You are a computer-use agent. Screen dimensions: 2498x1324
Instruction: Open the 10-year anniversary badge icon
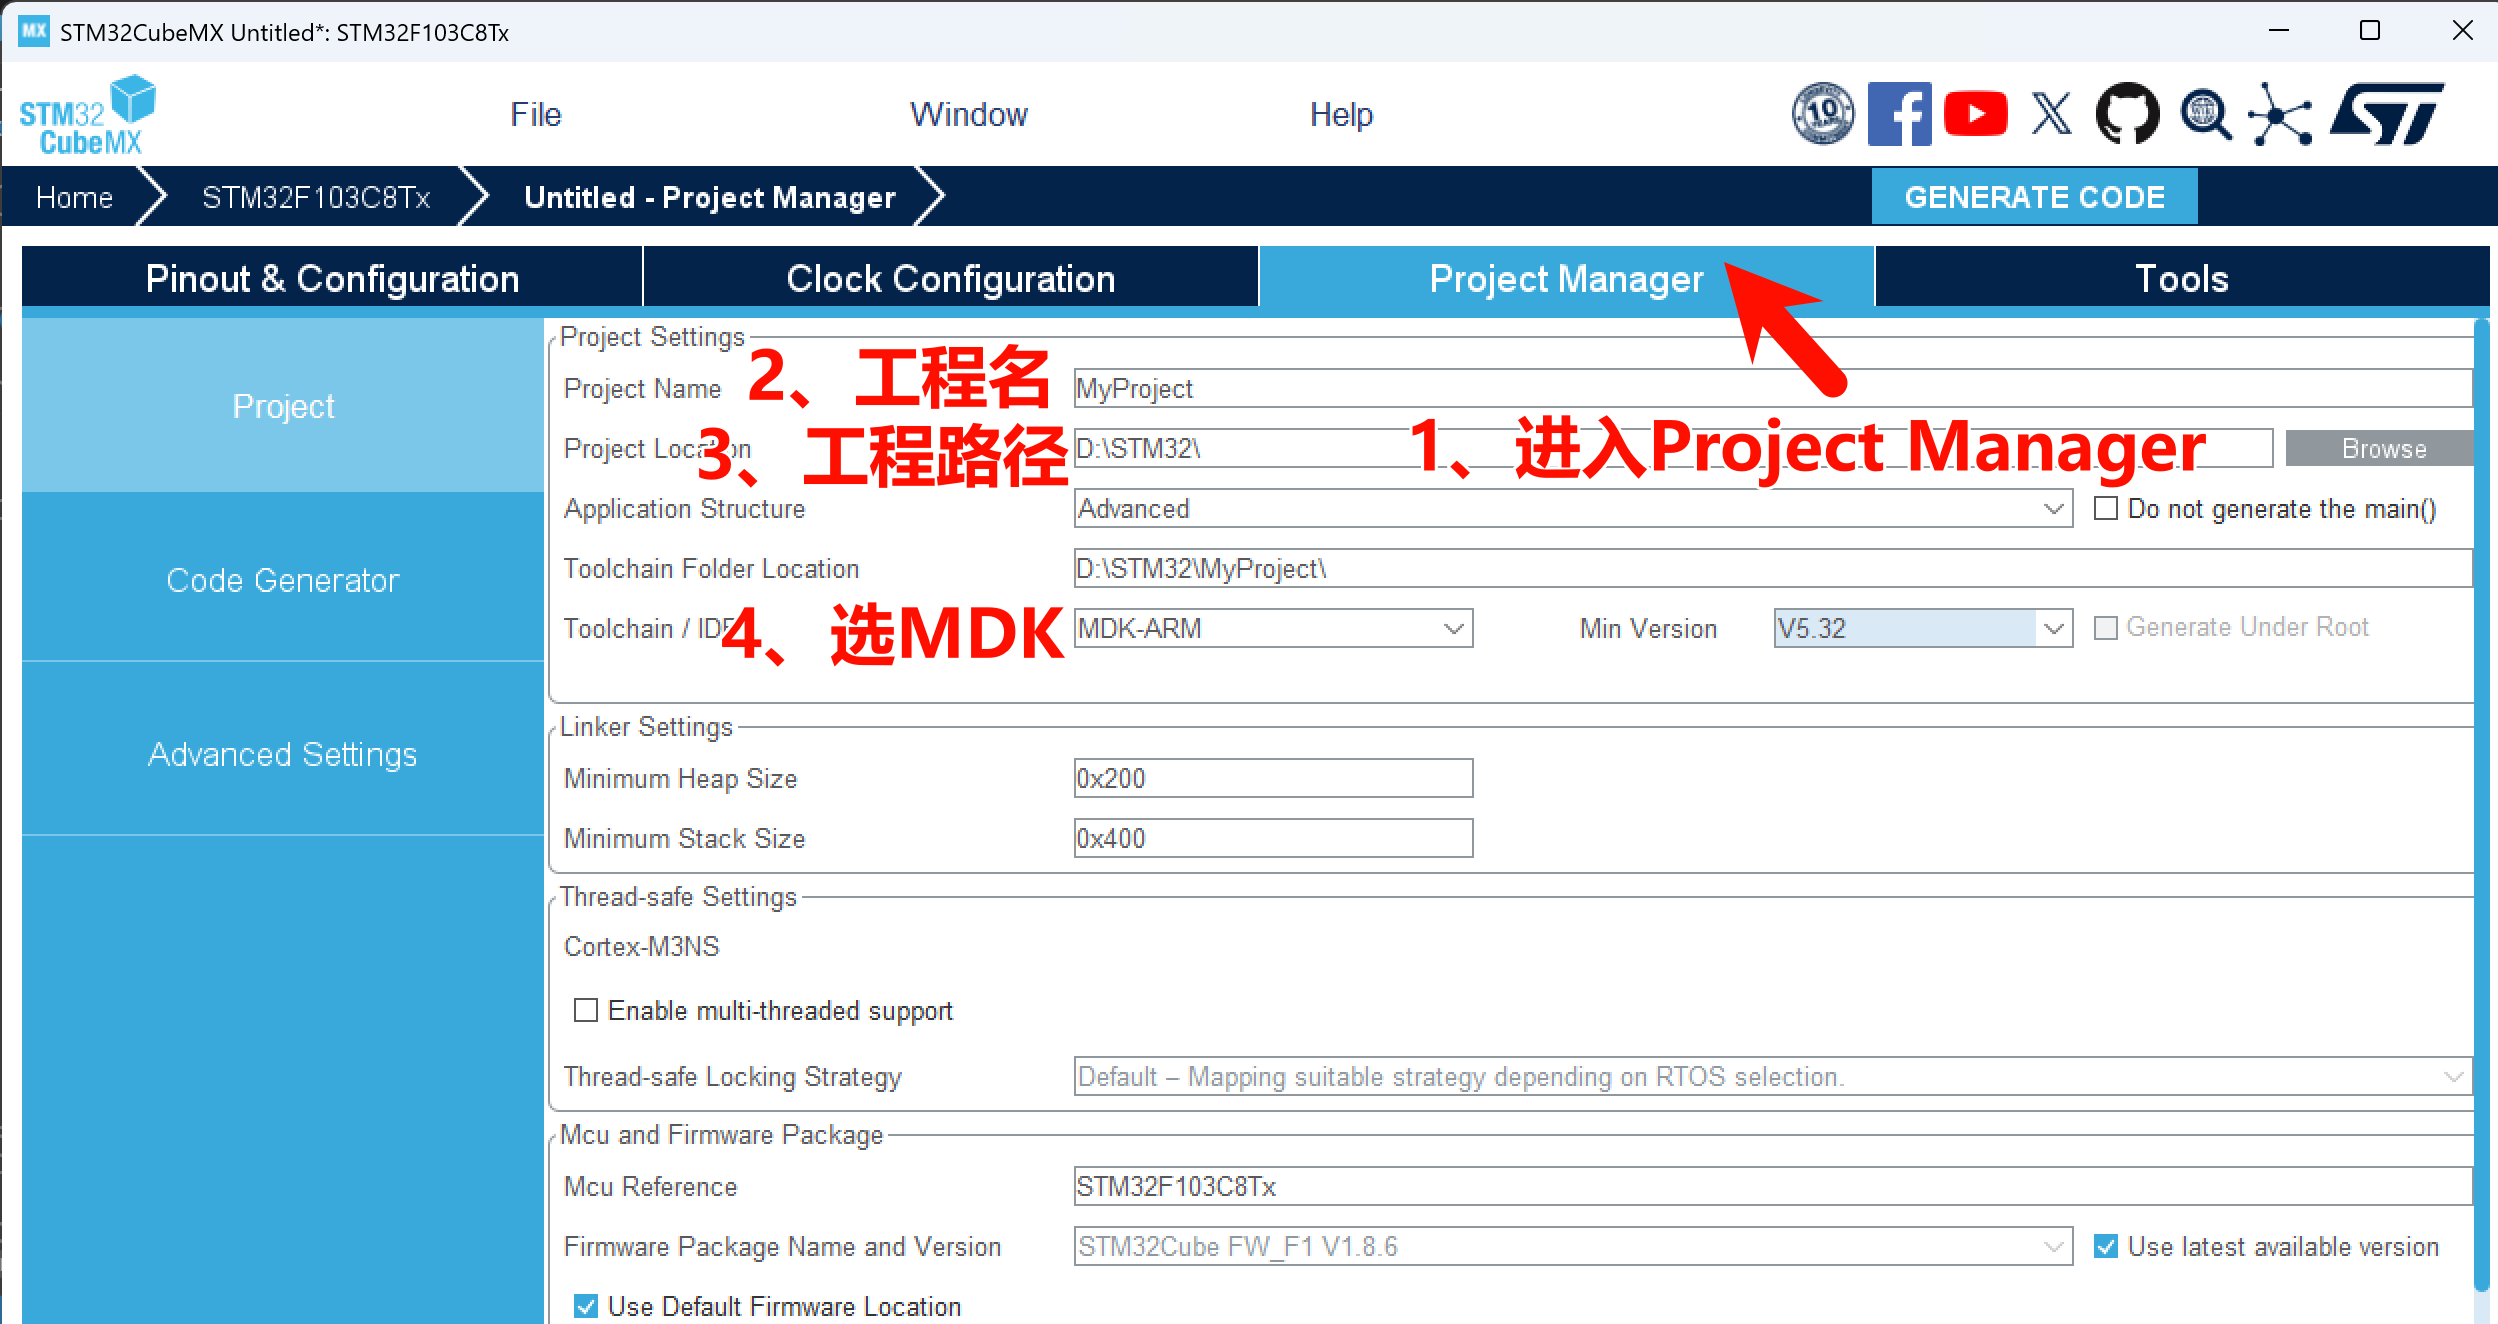pyautogui.click(x=1822, y=114)
